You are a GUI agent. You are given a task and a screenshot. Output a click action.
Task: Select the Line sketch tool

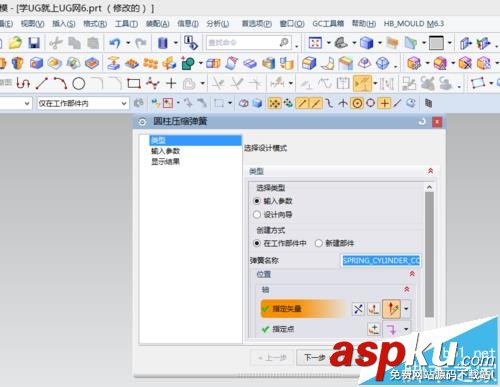(x=42, y=83)
